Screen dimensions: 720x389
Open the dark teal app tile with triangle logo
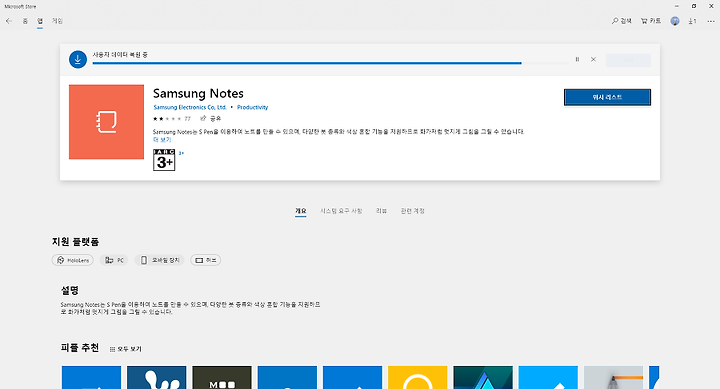483,378
